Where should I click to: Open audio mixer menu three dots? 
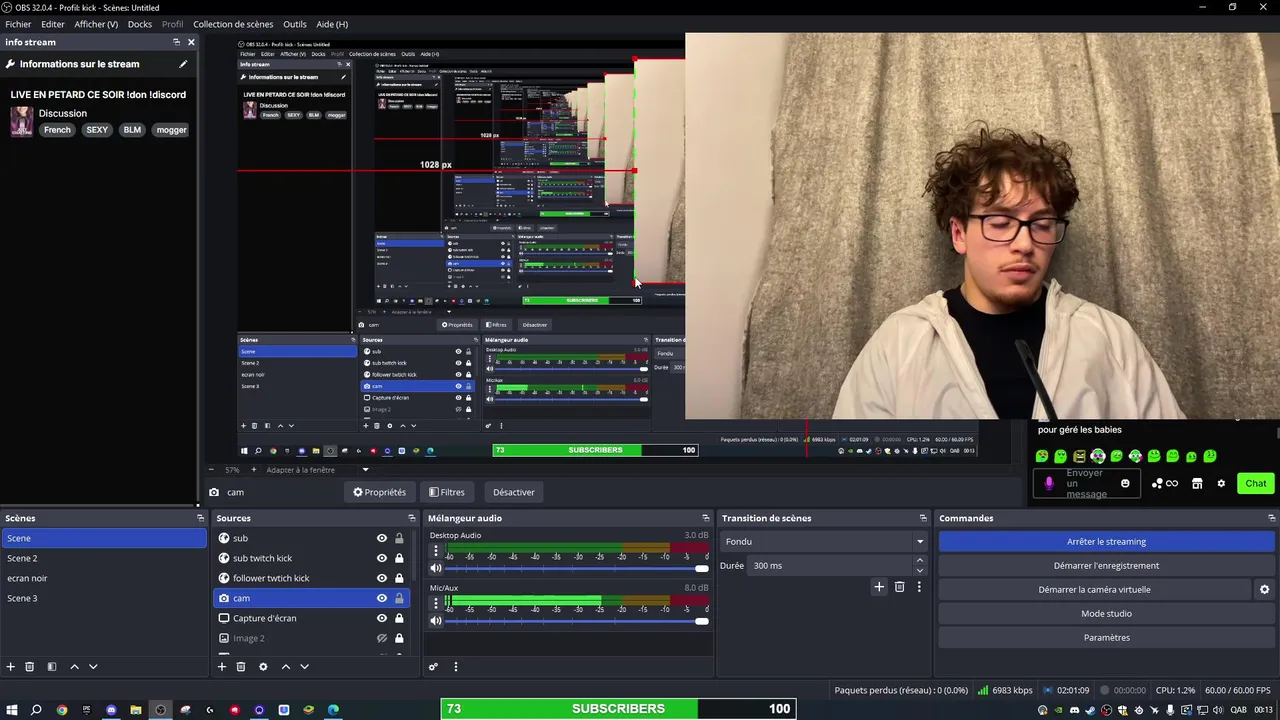[455, 667]
